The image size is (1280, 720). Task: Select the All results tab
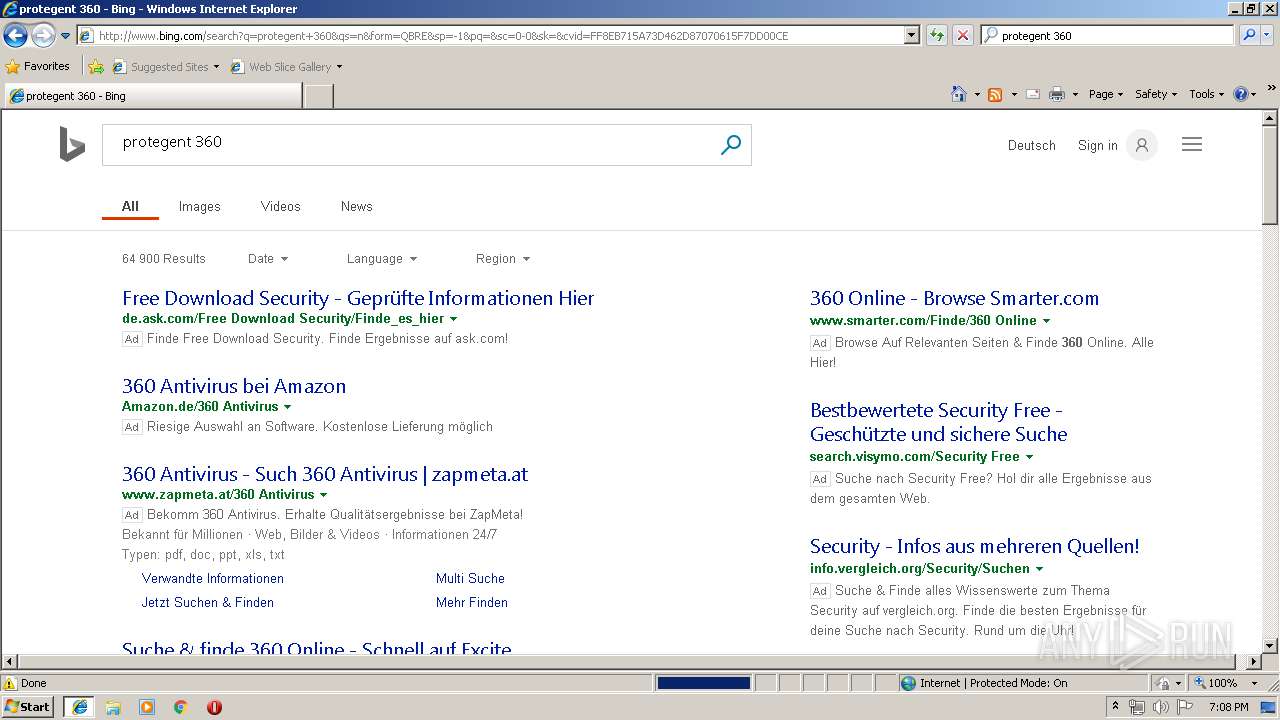130,207
